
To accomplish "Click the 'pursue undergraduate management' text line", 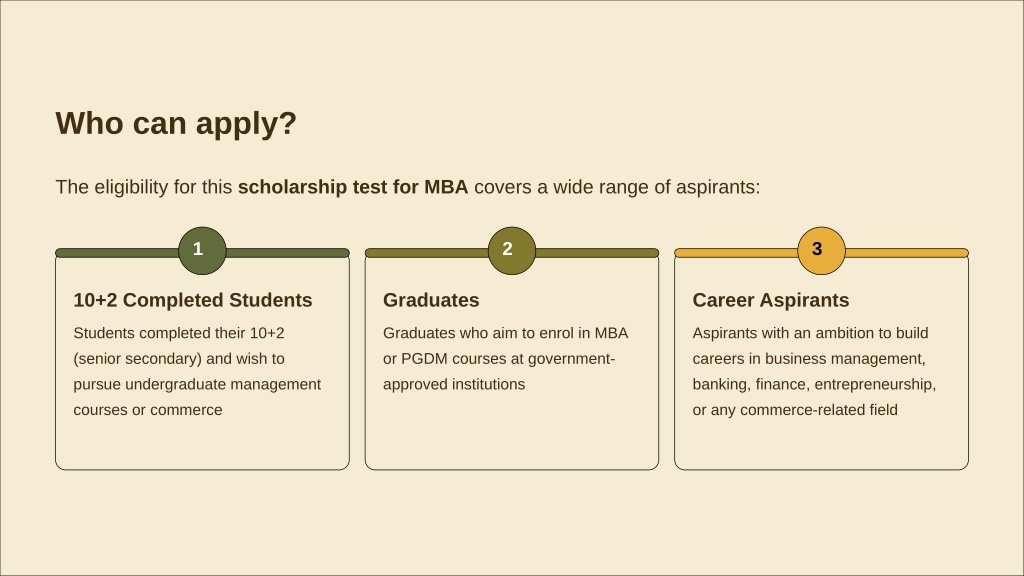I will [x=197, y=385].
